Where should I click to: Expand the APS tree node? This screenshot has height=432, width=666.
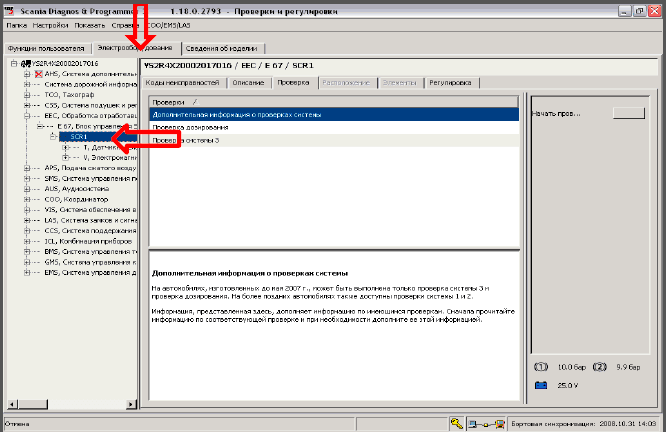27,168
